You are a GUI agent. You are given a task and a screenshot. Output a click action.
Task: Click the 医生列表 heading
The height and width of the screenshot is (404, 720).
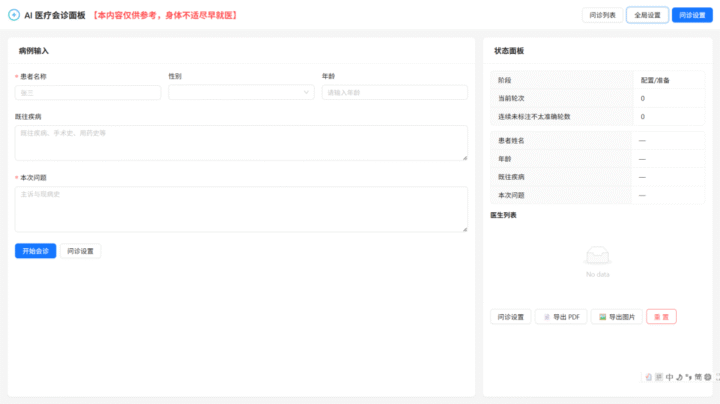(503, 215)
